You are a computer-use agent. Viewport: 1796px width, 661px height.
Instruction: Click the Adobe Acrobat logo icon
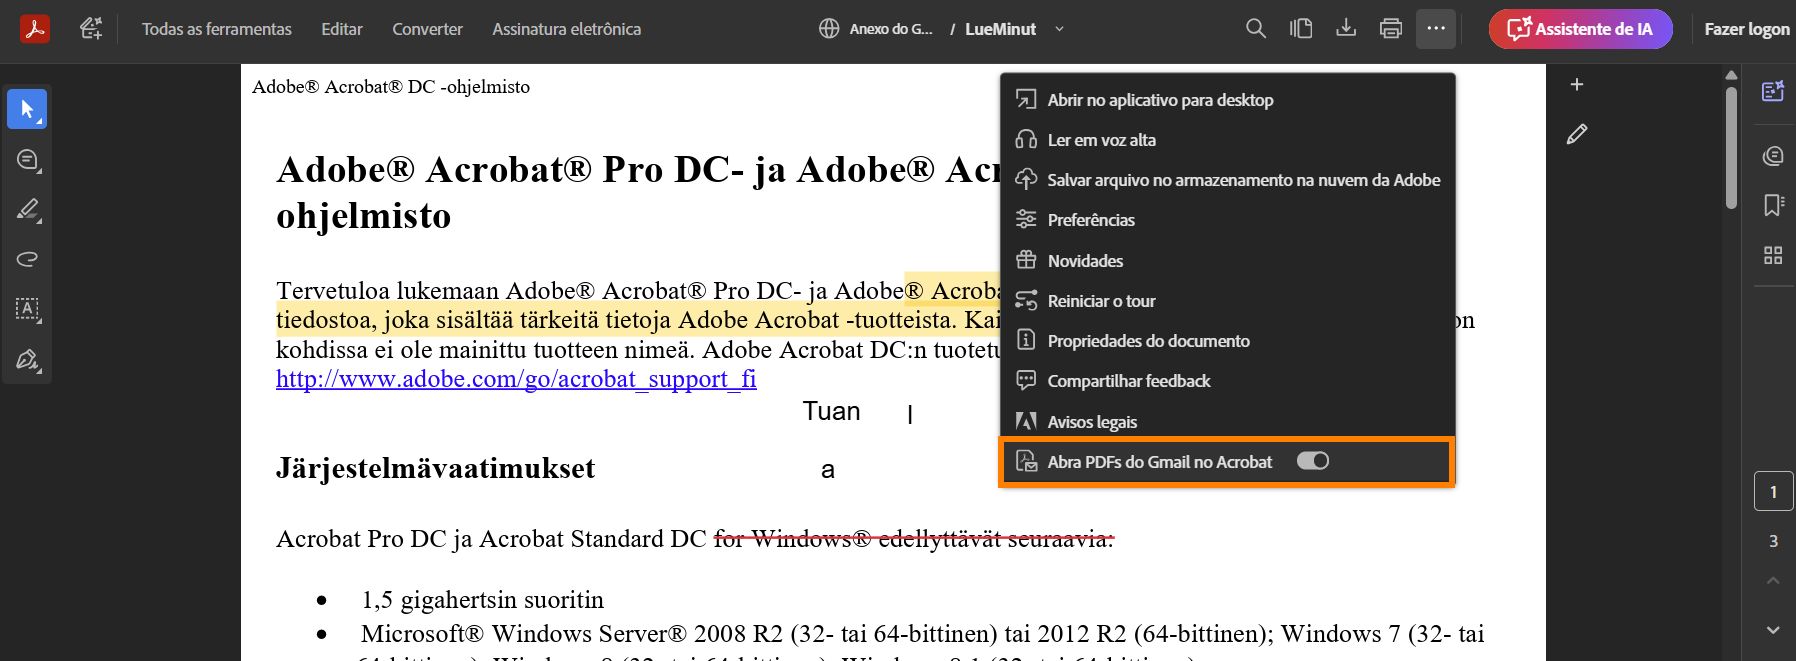click(x=36, y=29)
